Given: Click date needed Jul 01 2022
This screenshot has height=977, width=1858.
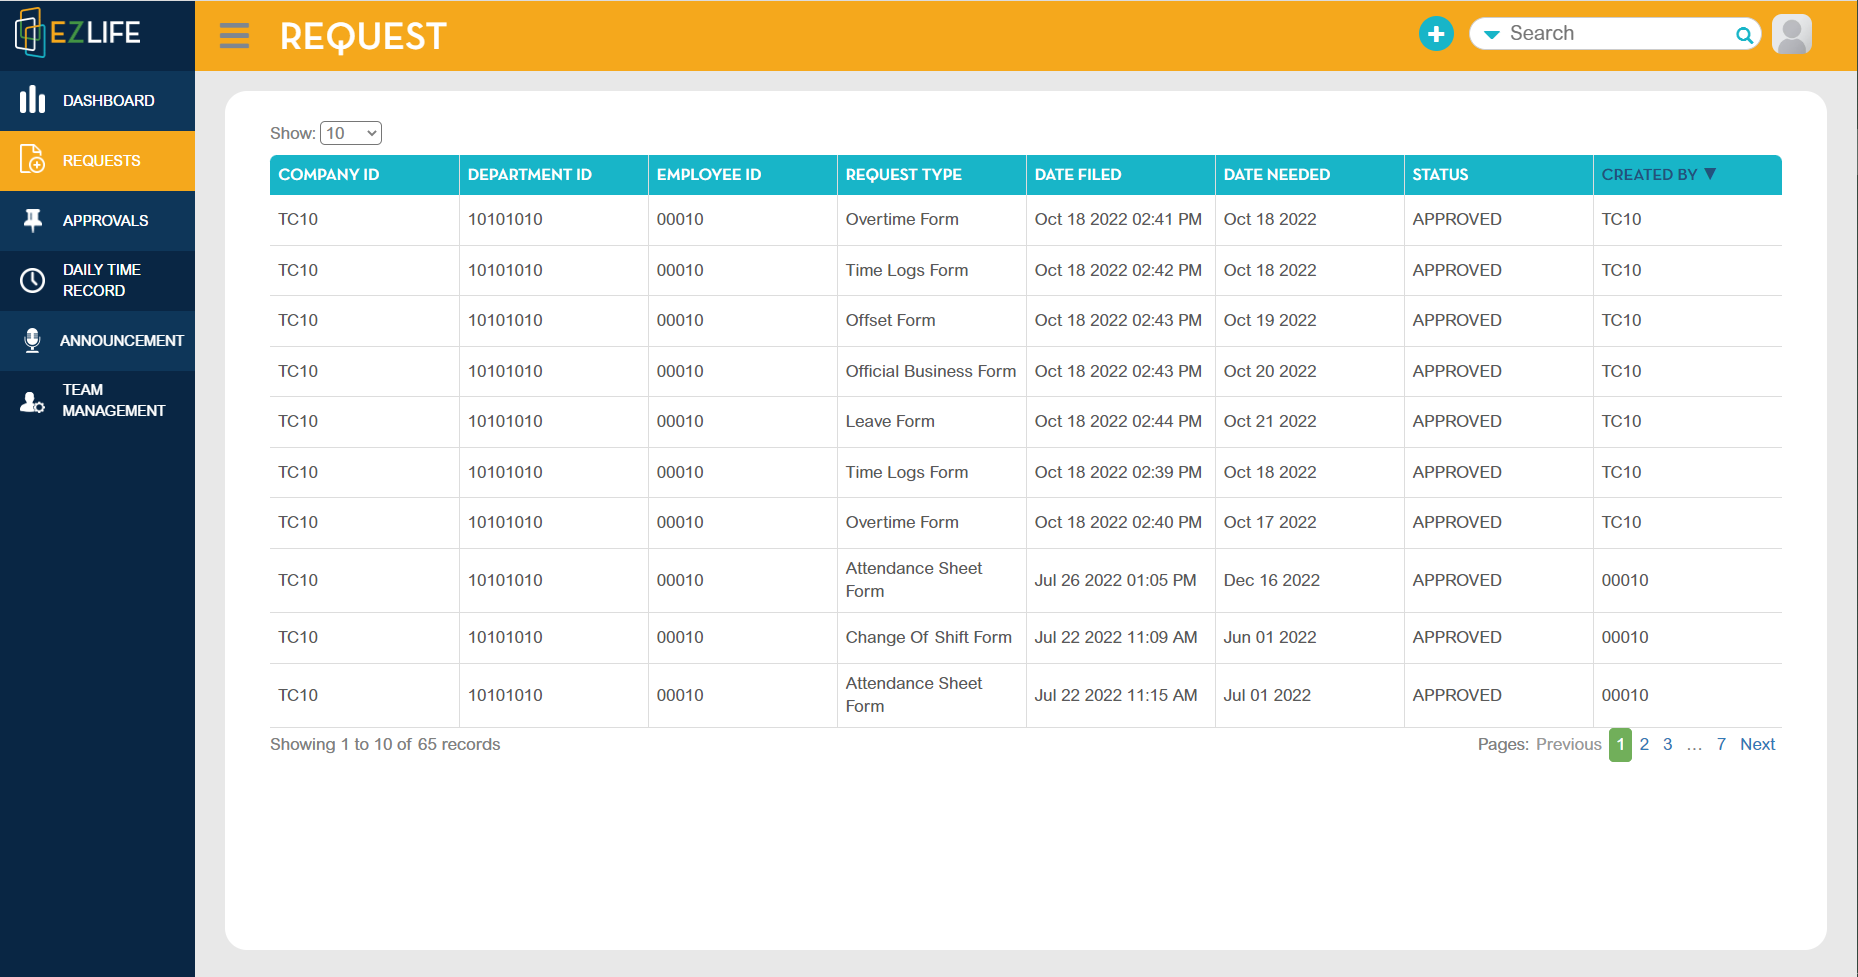Looking at the screenshot, I should click(1267, 695).
